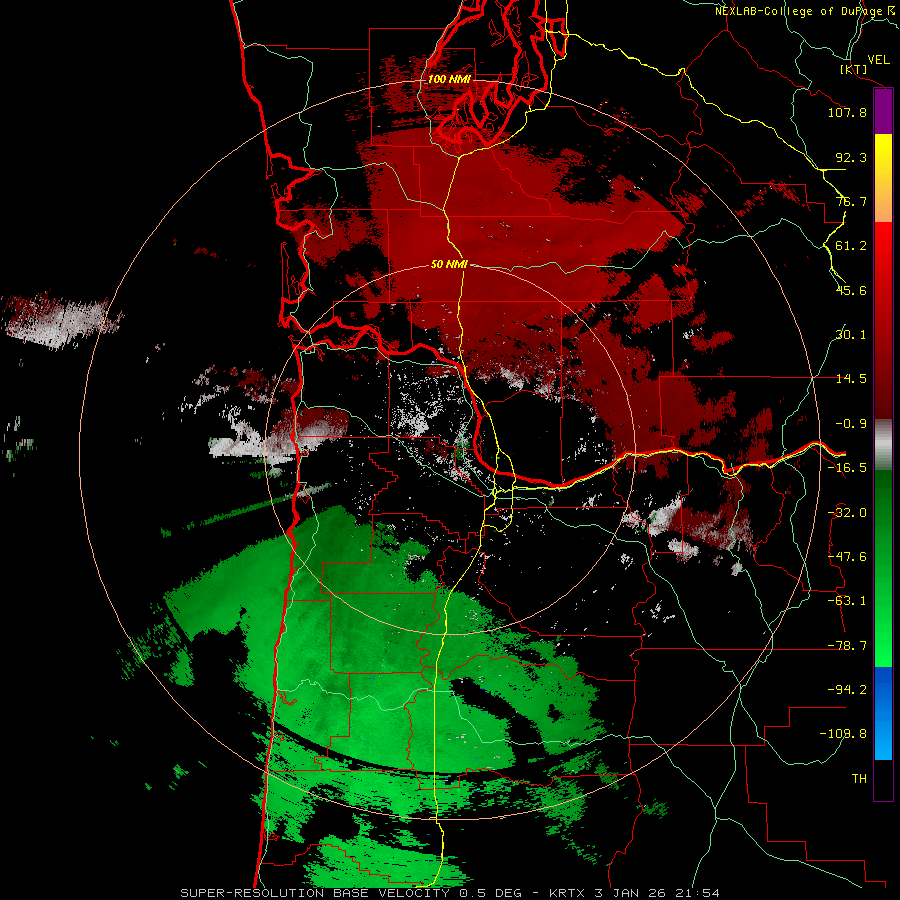The image size is (900, 900).
Task: Click the -0.9 velocity scale value
Action: [x=851, y=424]
